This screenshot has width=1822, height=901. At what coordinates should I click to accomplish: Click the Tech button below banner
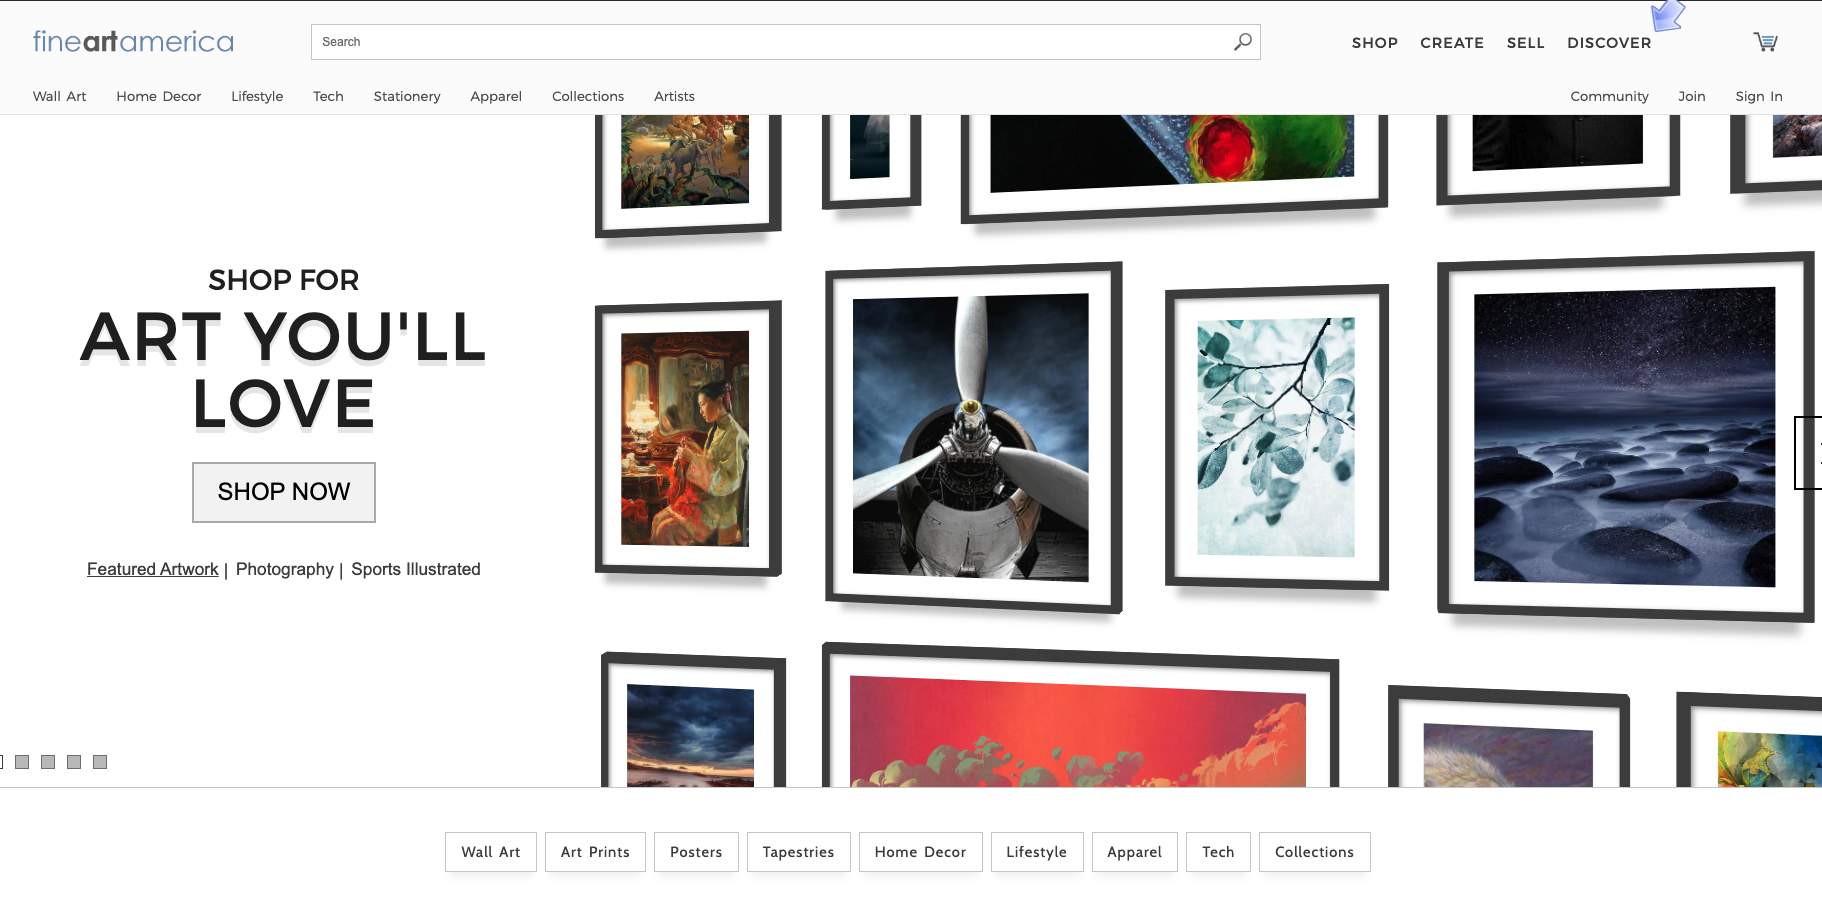[1218, 852]
